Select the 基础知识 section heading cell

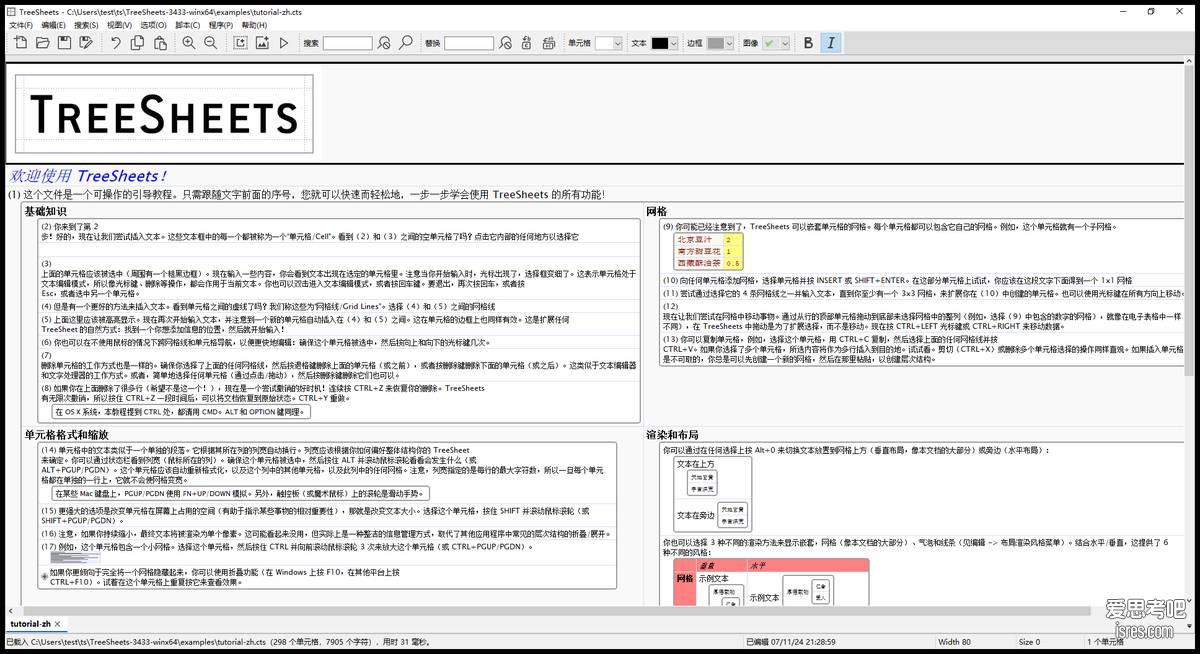(x=45, y=211)
